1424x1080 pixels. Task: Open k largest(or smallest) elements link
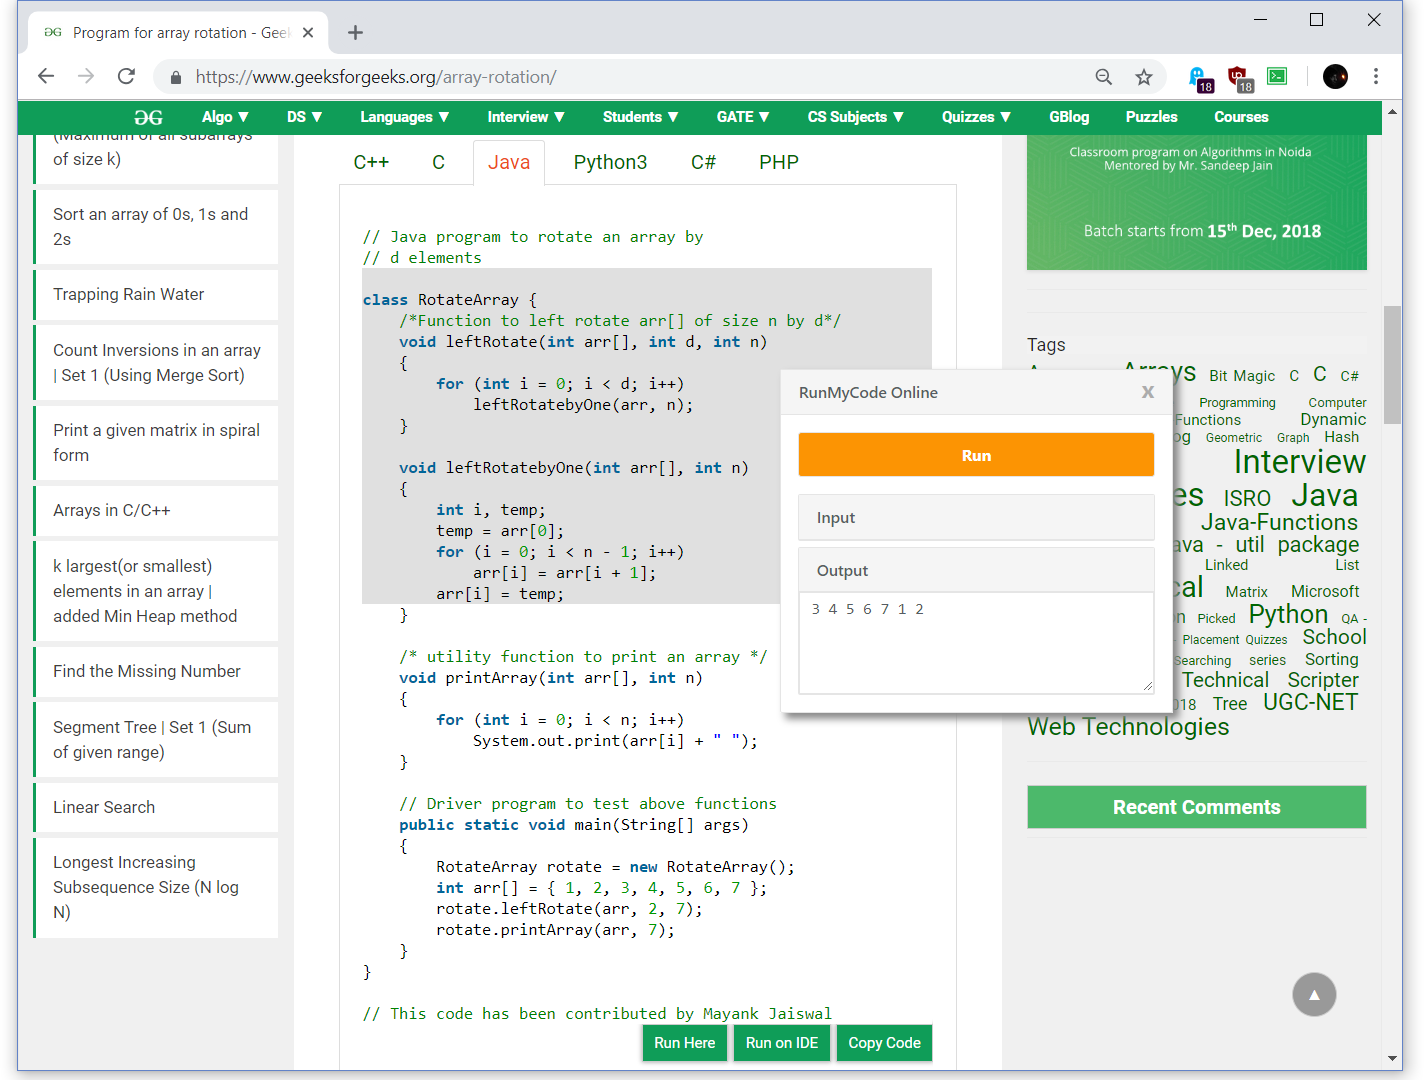pos(156,591)
